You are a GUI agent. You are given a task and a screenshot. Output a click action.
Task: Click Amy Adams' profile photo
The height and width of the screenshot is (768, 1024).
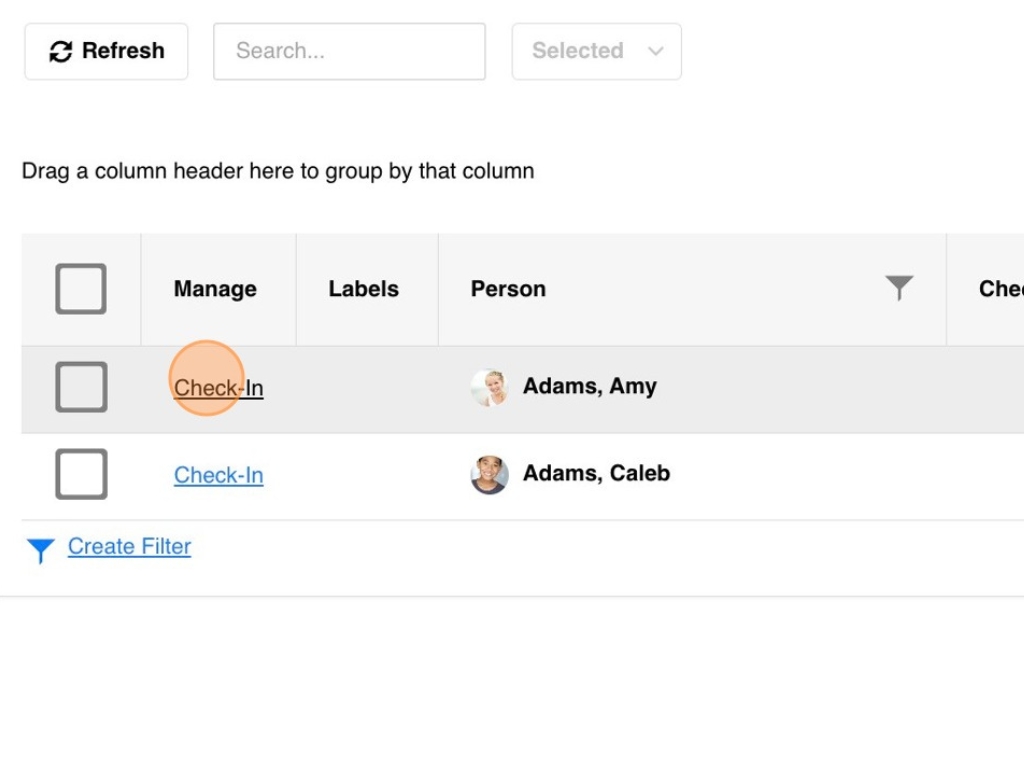pyautogui.click(x=489, y=387)
